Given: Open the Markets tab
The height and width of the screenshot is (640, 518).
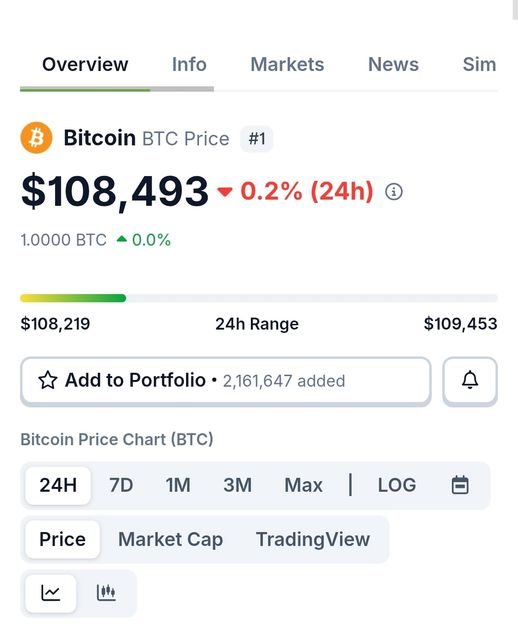Looking at the screenshot, I should click(287, 64).
